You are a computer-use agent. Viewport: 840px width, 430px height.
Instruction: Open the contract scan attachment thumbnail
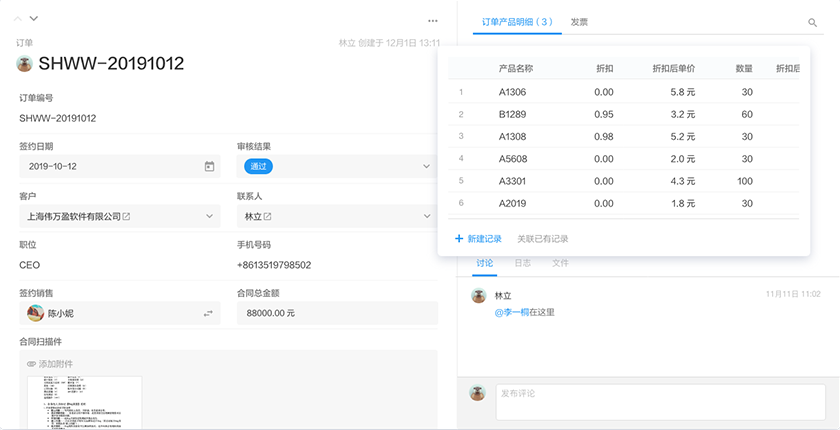[84, 402]
